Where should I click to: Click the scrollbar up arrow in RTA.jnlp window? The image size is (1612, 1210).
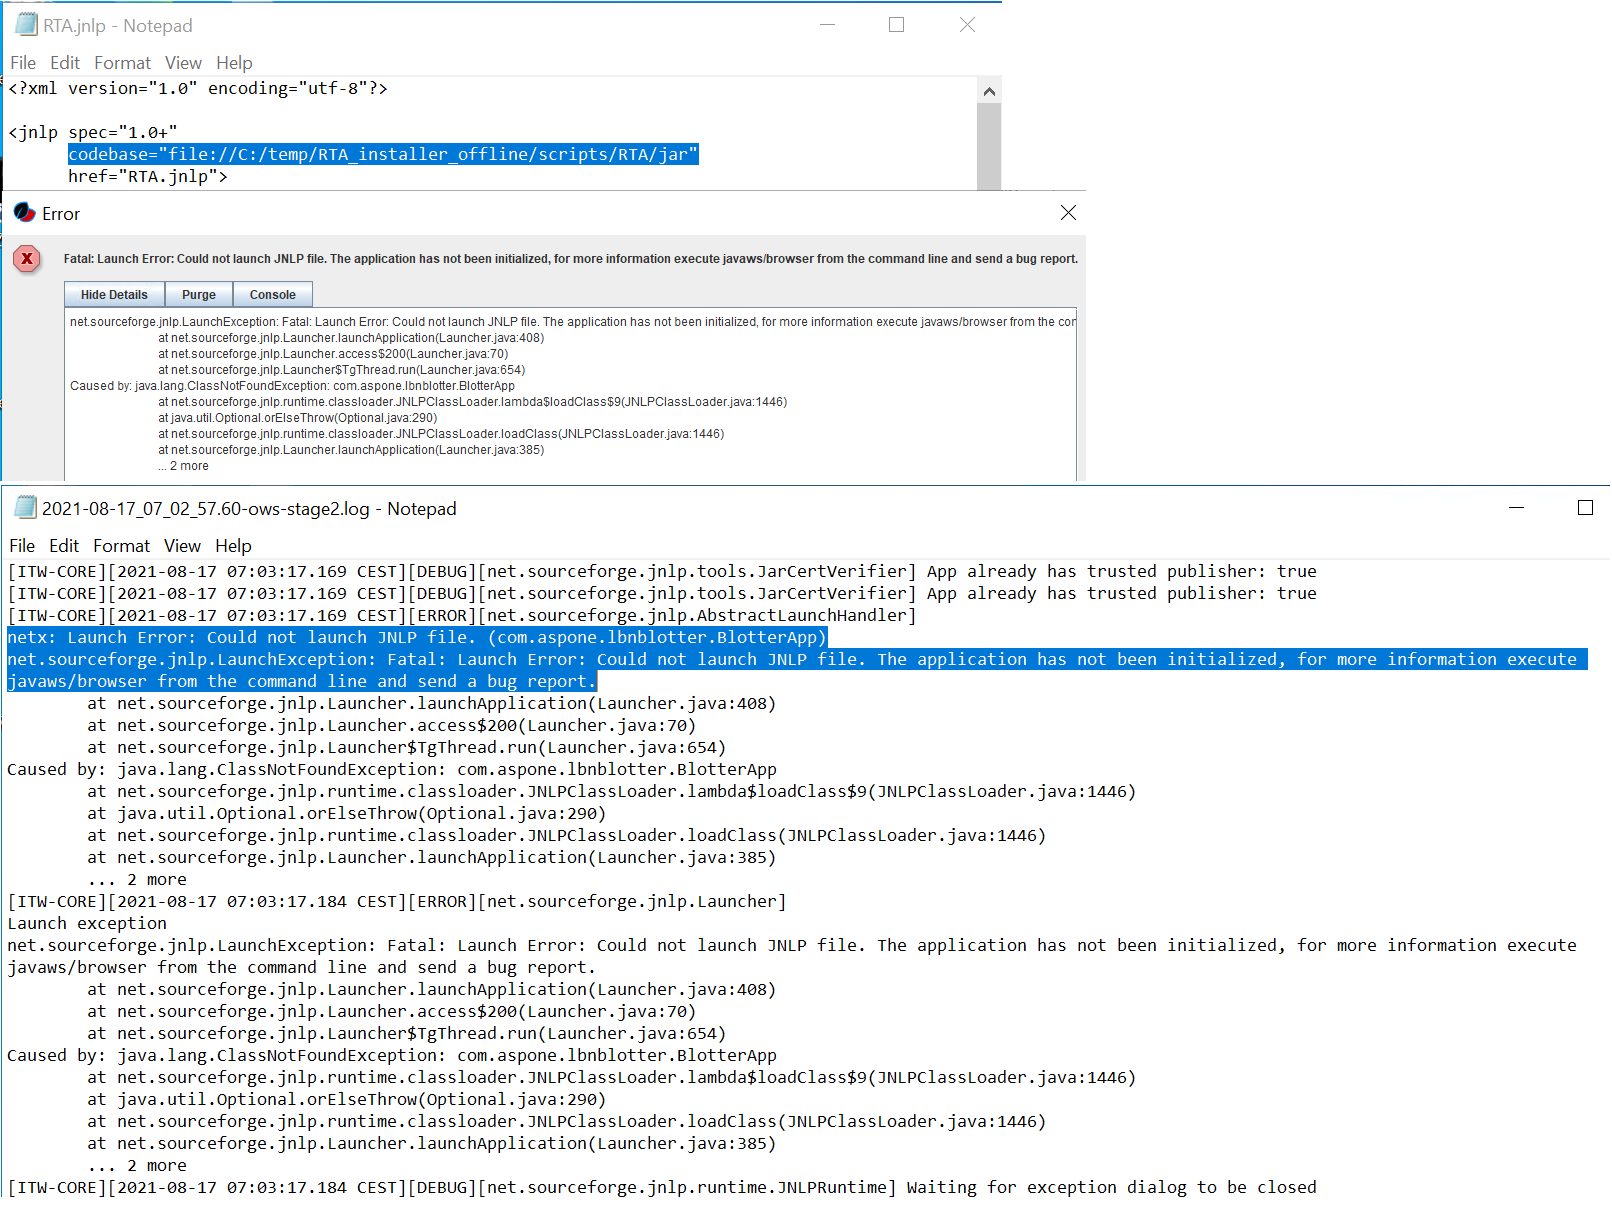[x=989, y=90]
